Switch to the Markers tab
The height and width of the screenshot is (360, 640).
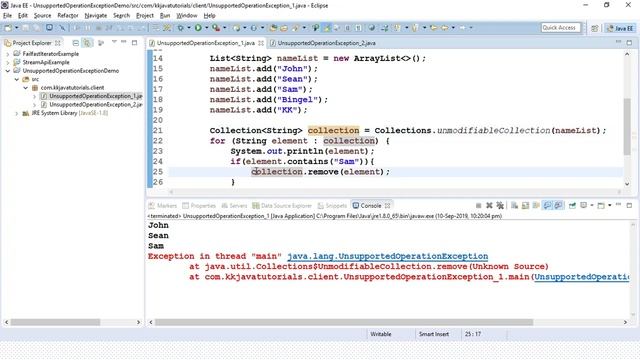[x=163, y=206]
